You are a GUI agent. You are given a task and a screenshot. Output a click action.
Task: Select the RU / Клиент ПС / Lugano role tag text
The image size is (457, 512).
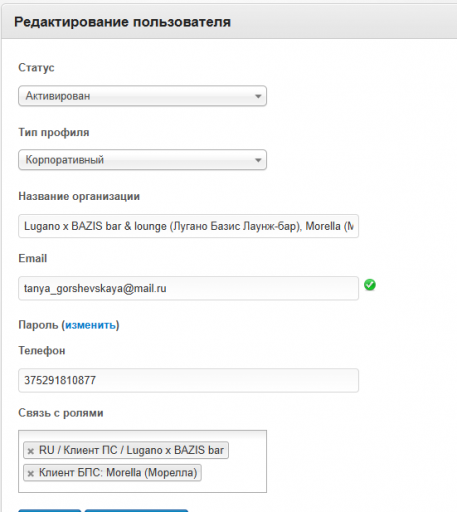point(131,450)
